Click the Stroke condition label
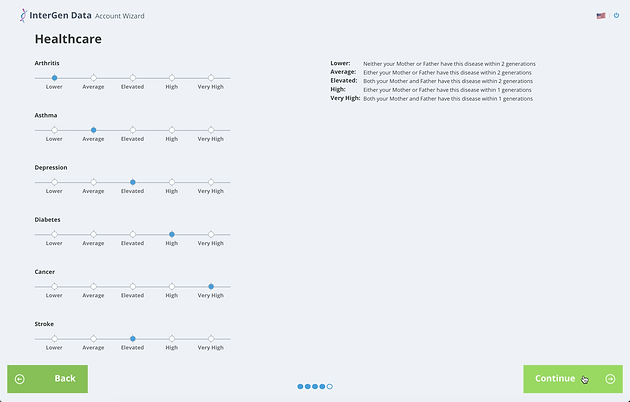 point(44,324)
